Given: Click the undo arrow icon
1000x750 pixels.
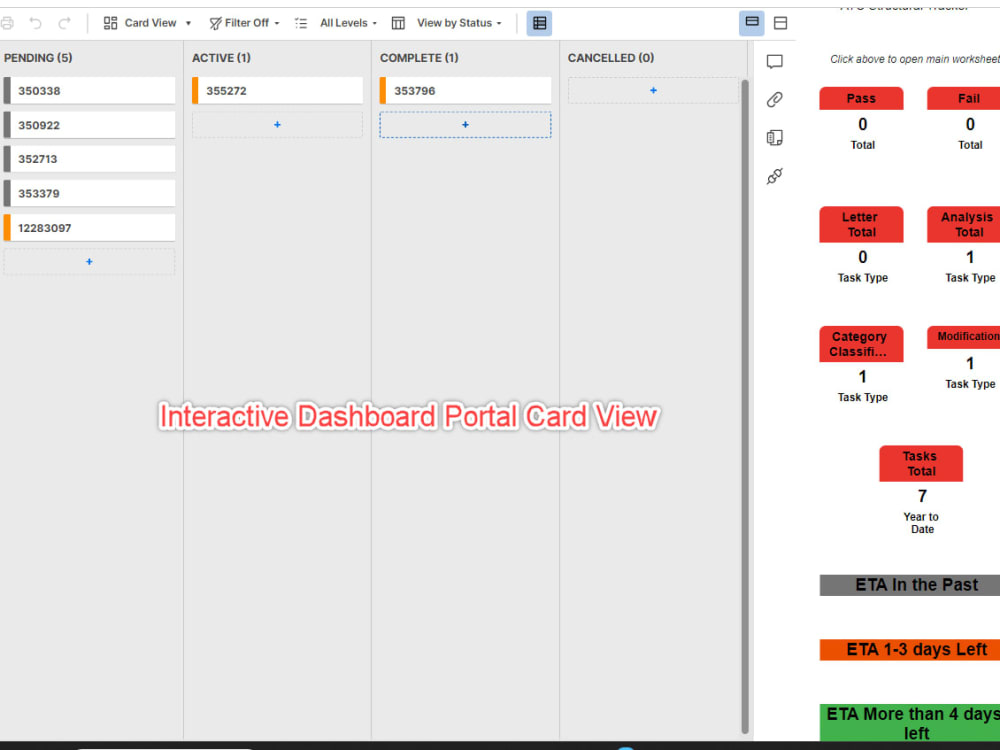Looking at the screenshot, I should [x=38, y=22].
